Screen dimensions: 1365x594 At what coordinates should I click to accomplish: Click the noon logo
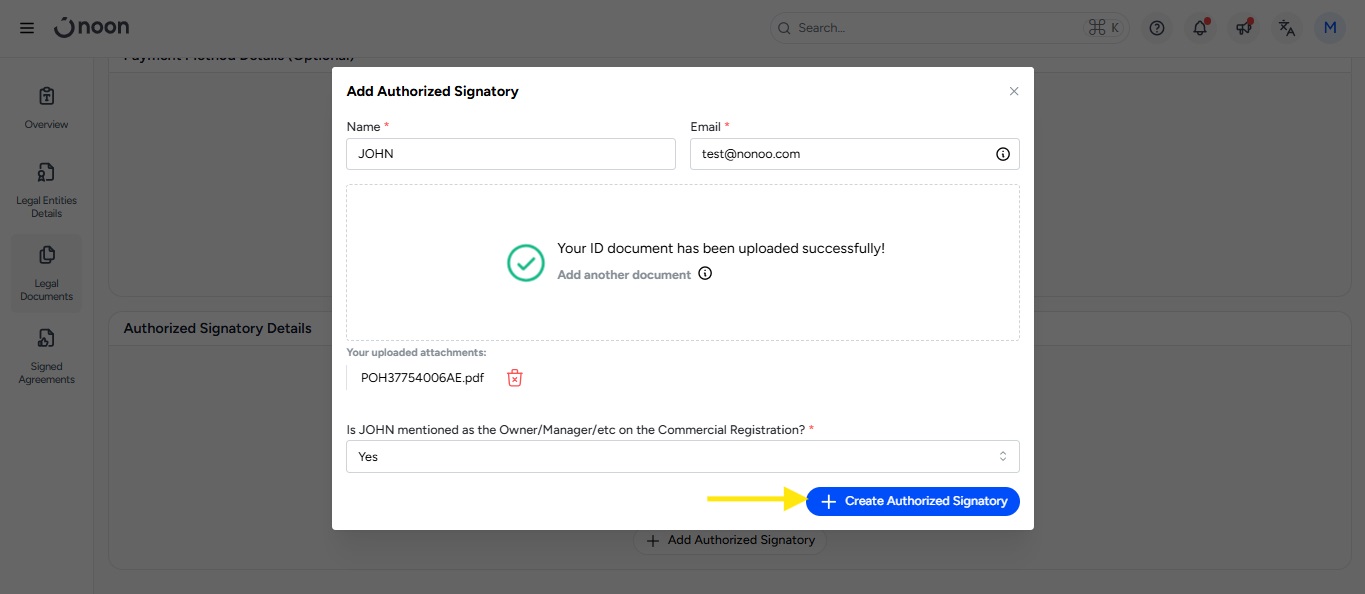92,28
